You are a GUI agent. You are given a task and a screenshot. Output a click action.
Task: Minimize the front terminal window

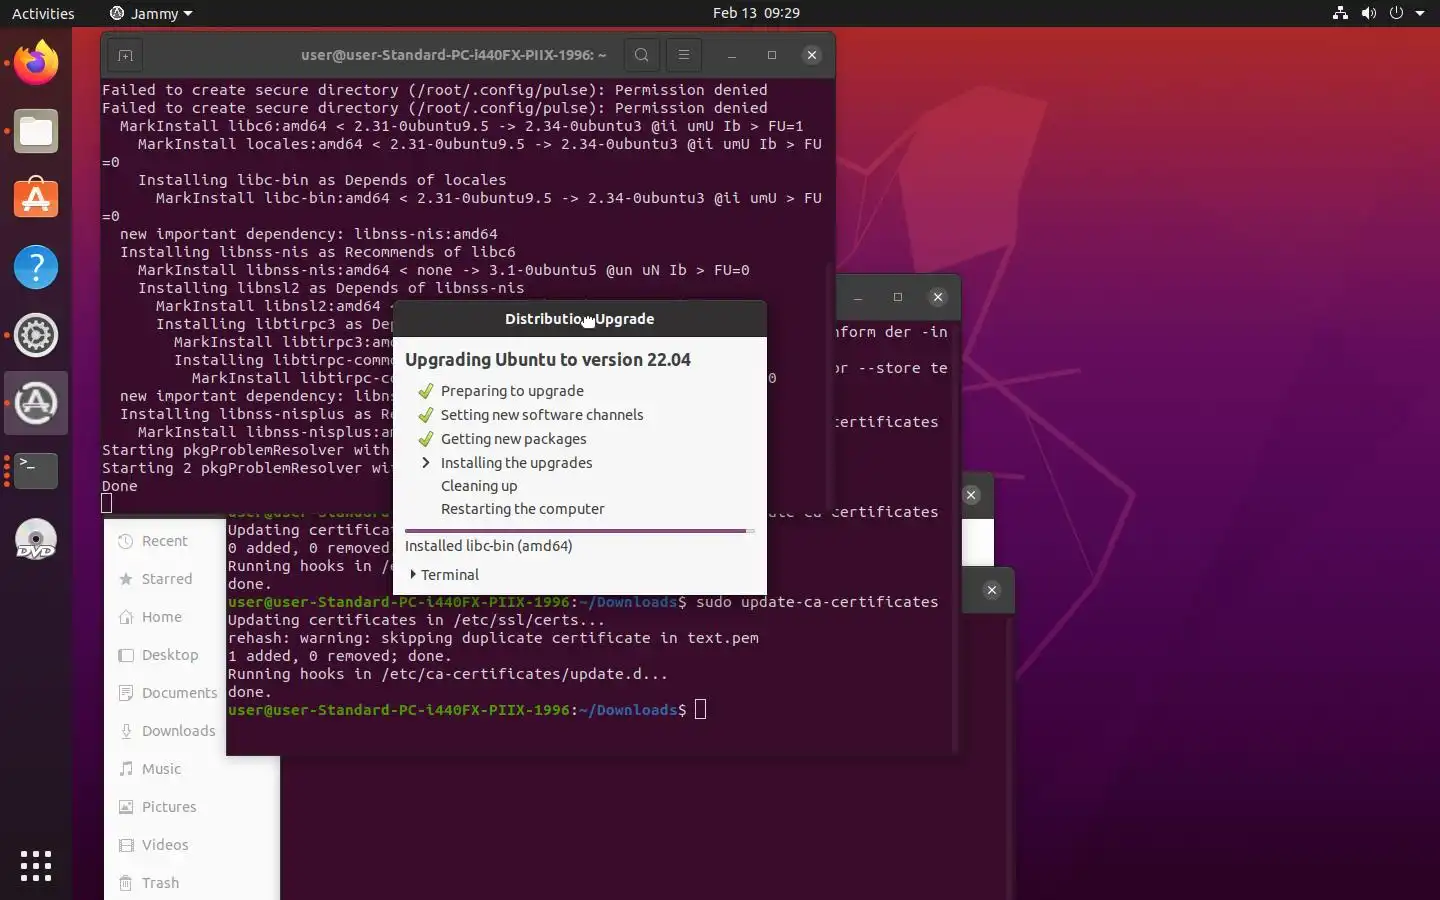[x=732, y=55]
